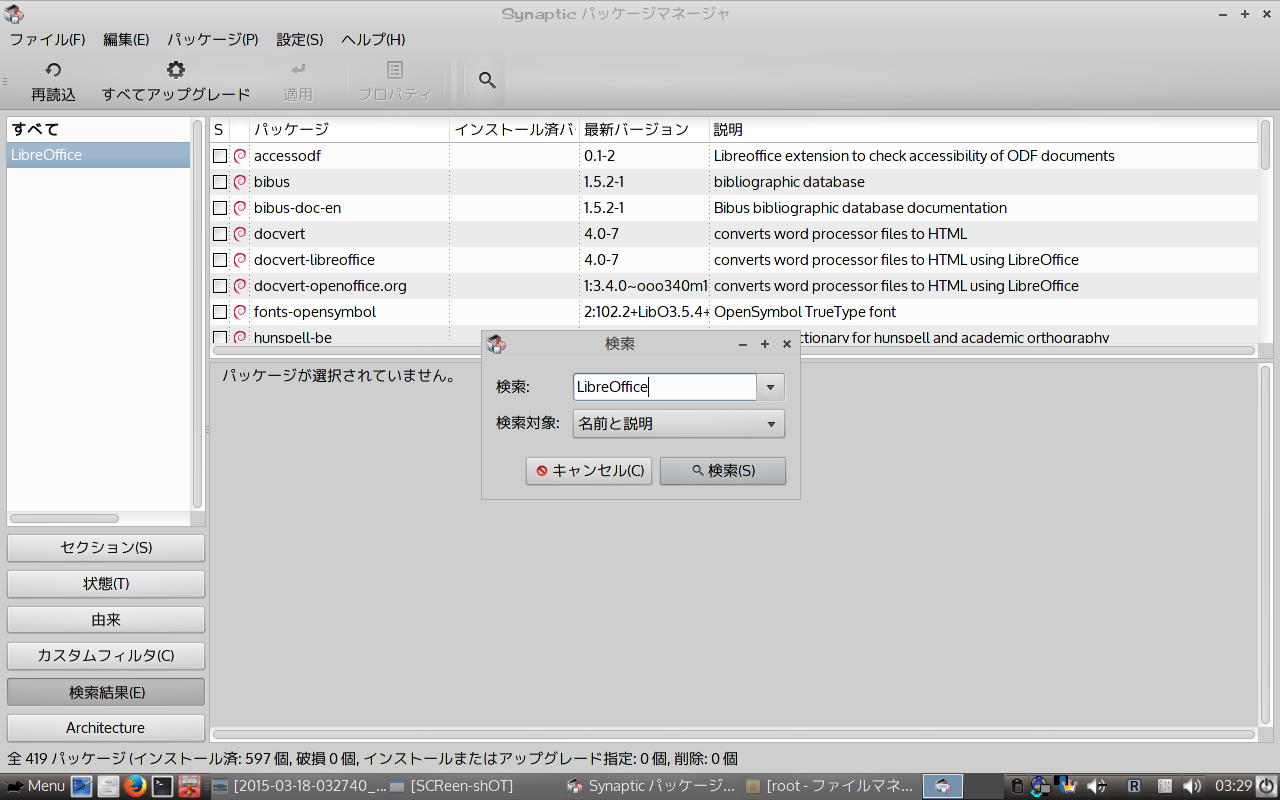Click the カスタムフィルタ(C) button
The image size is (1280, 800).
[106, 656]
